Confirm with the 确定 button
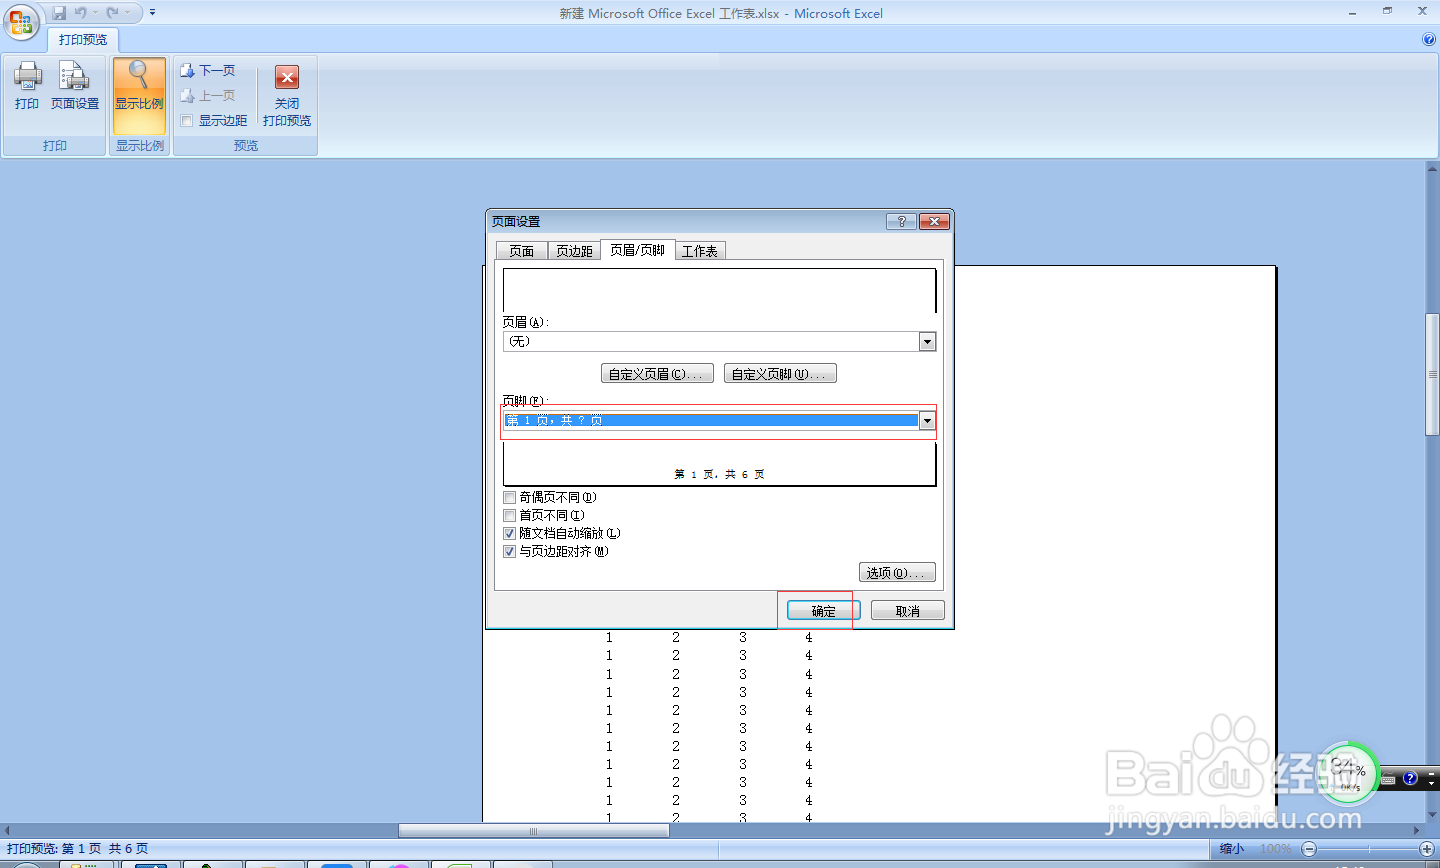 (x=824, y=611)
